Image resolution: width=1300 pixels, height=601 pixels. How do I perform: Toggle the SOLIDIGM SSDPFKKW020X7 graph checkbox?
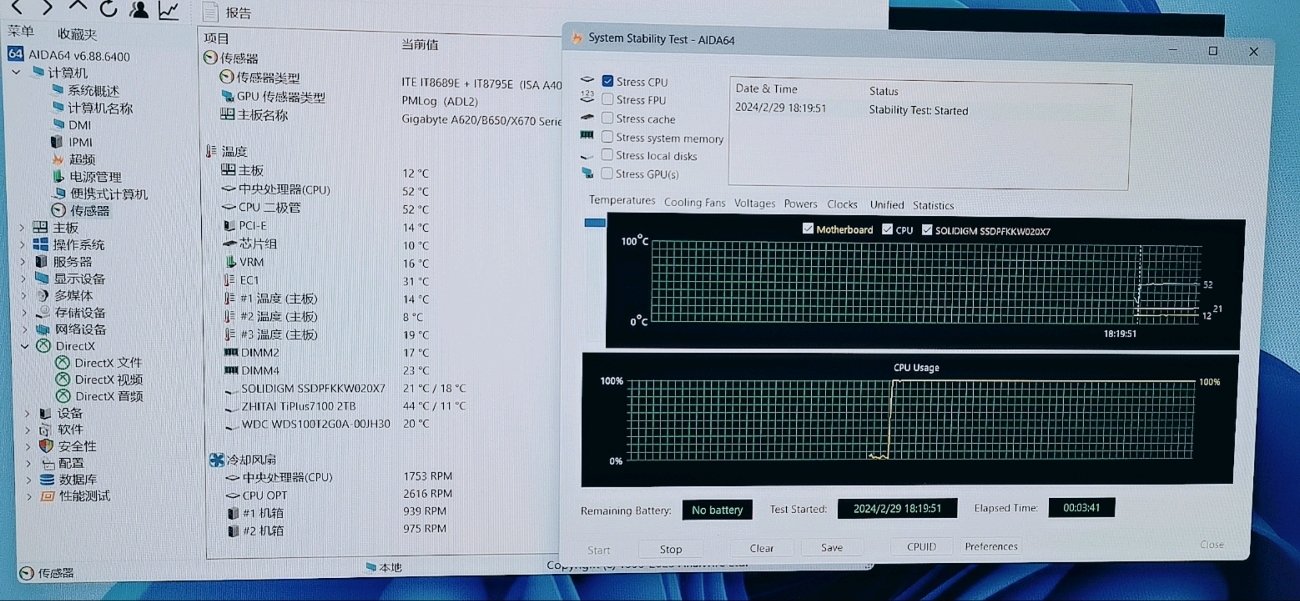coord(927,230)
